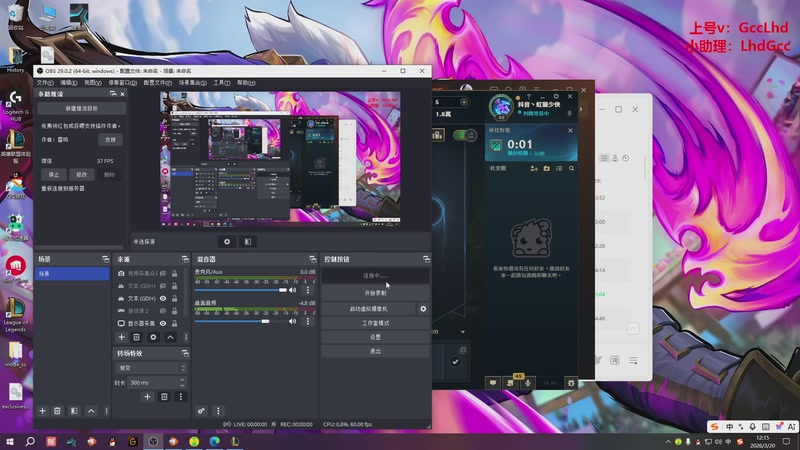Stop the multi-stream with the 停止 button
This screenshot has width=800, height=450.
pos(54,174)
